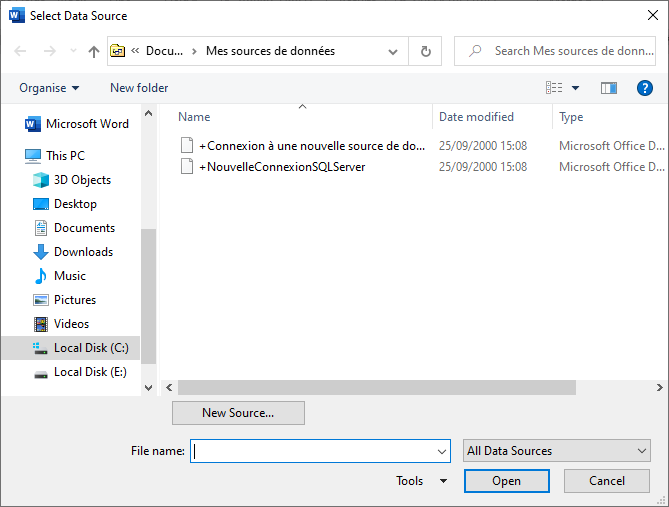The width and height of the screenshot is (669, 507).
Task: Click the Docu... breadcrumb segment
Action: tap(164, 51)
